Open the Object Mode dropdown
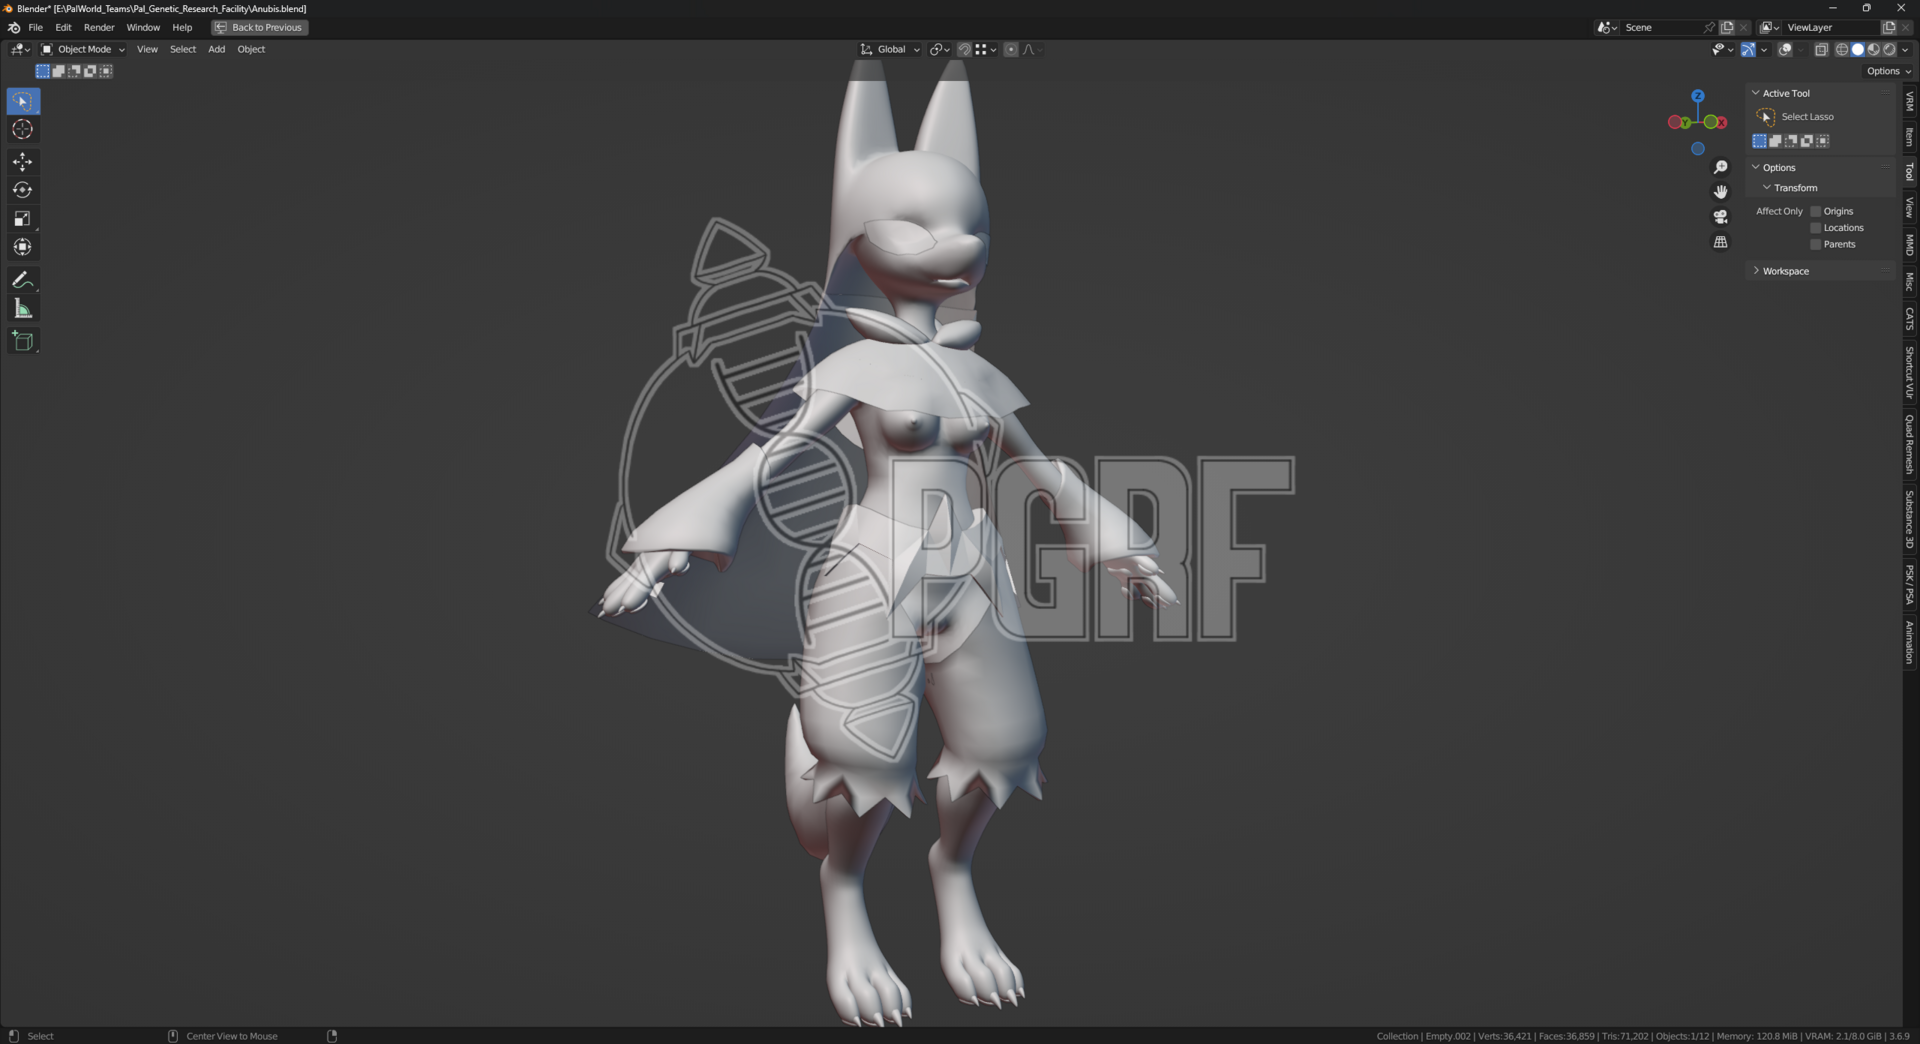The height and width of the screenshot is (1044, 1920). click(83, 49)
